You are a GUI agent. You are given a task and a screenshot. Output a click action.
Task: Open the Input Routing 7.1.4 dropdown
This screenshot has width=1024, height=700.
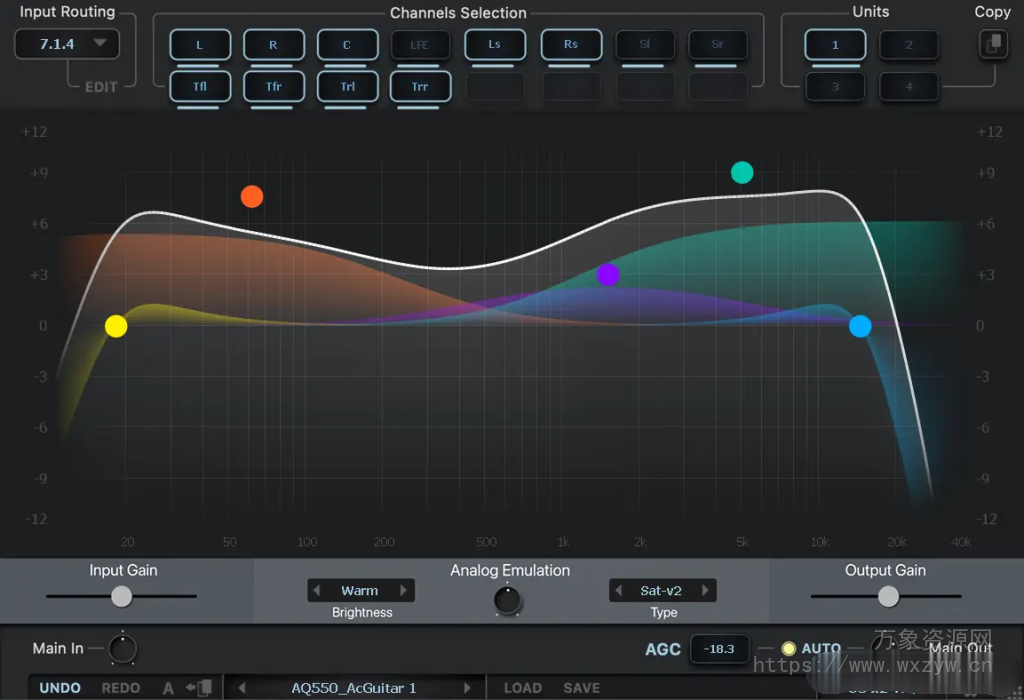click(67, 44)
